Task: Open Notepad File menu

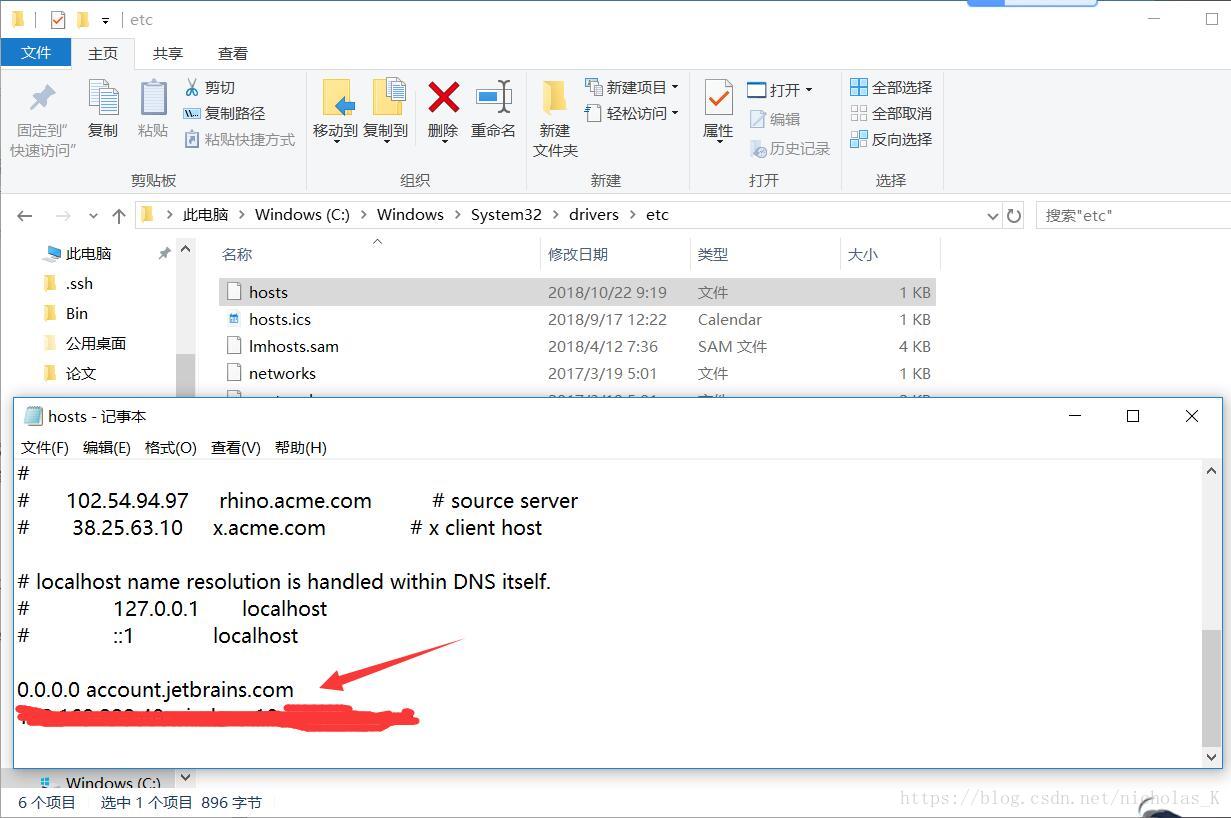Action: [45, 447]
